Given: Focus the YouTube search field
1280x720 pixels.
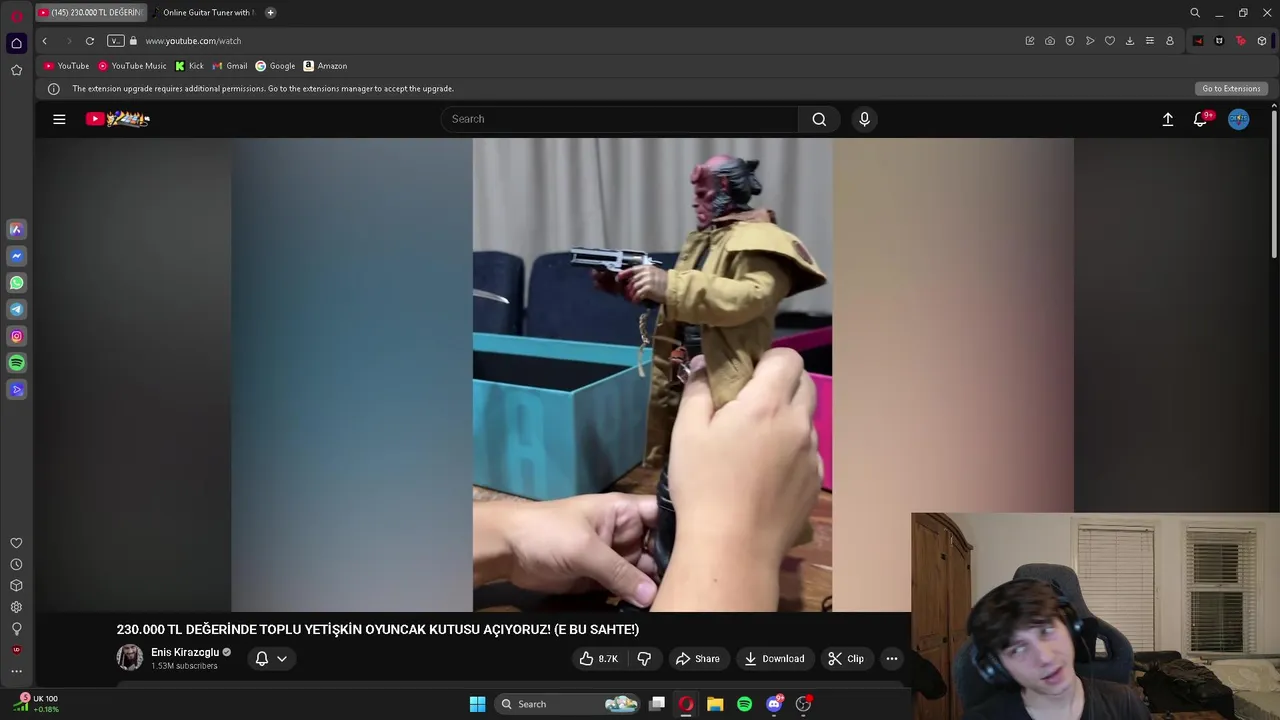Looking at the screenshot, I should pyautogui.click(x=620, y=119).
